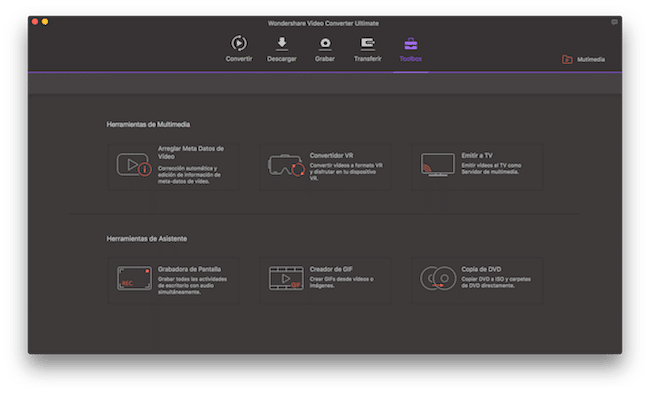Screen dimensions: 650x394
Task: Click the VR headset converter icon
Action: click(x=286, y=165)
